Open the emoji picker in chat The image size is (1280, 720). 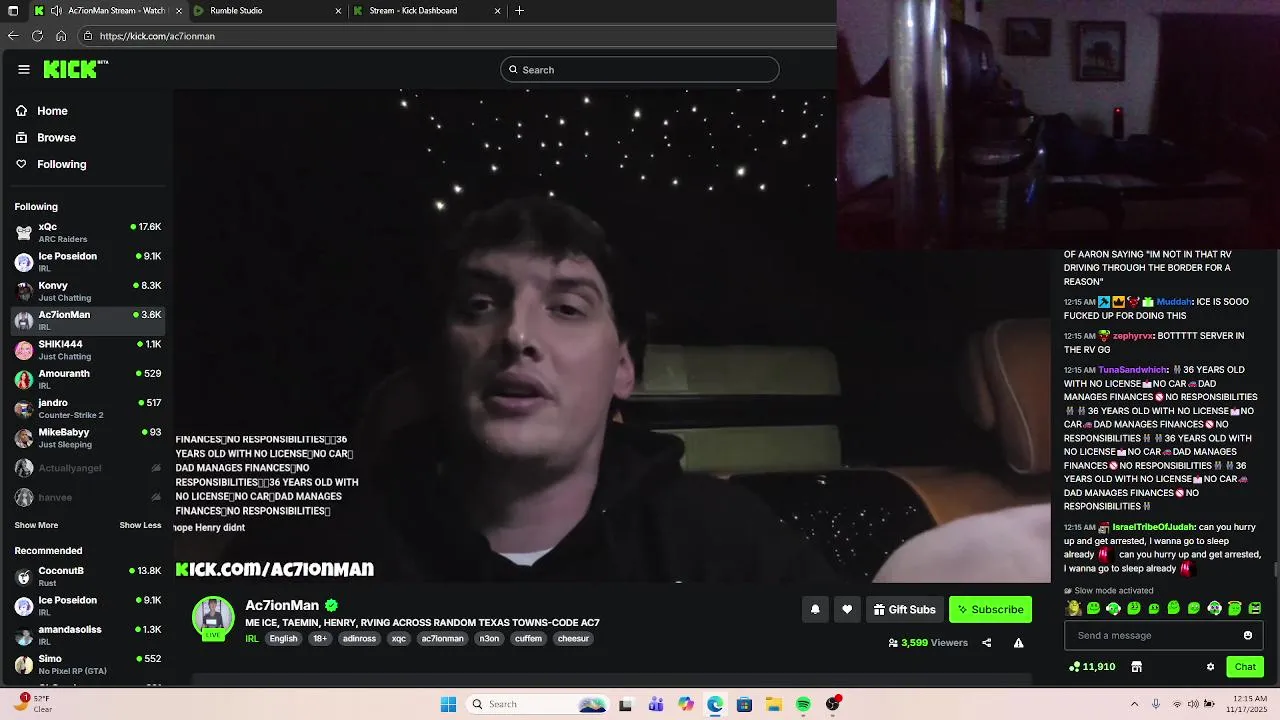coord(1248,635)
